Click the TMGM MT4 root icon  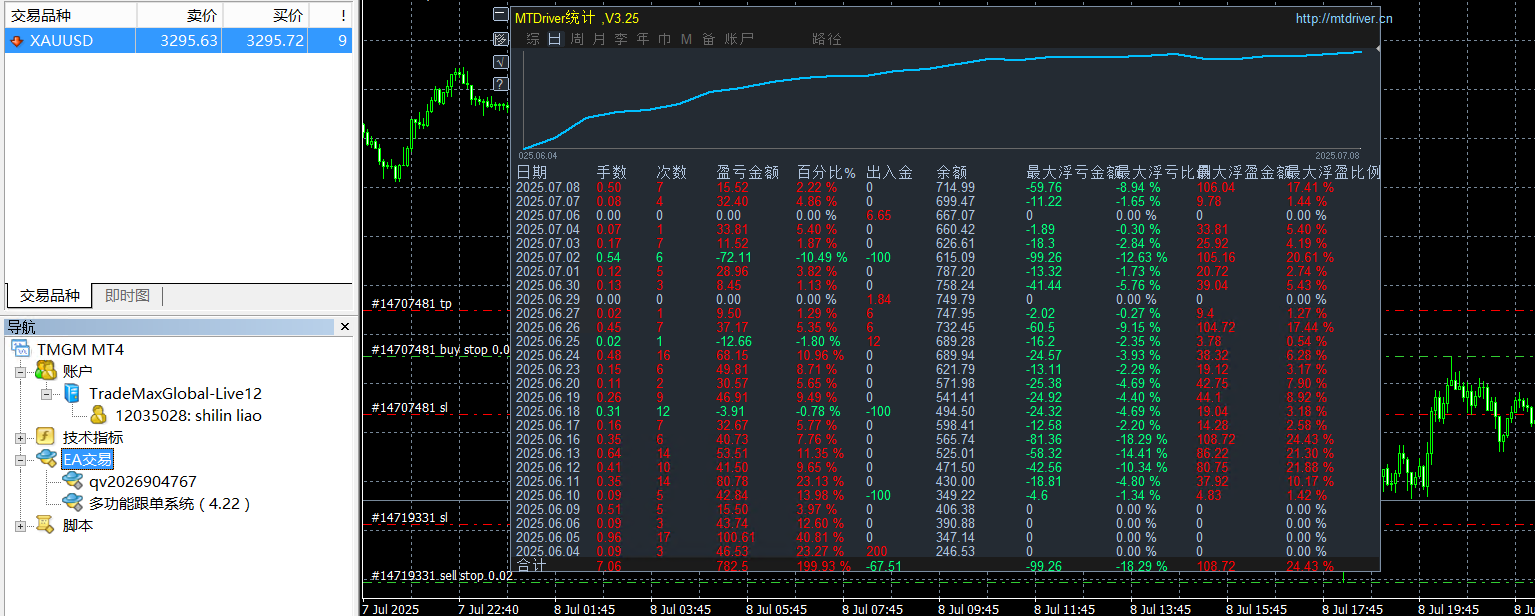coord(22,349)
